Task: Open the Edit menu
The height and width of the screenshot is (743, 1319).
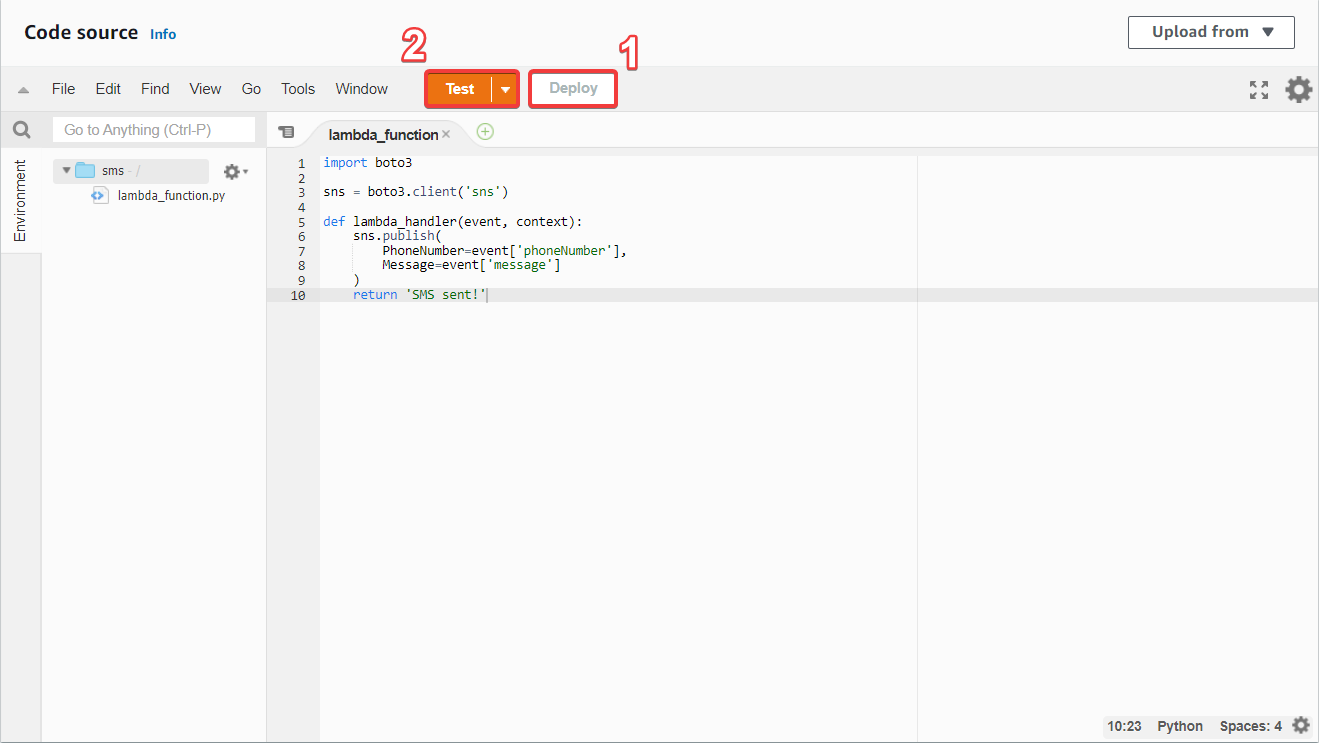Action: (108, 89)
